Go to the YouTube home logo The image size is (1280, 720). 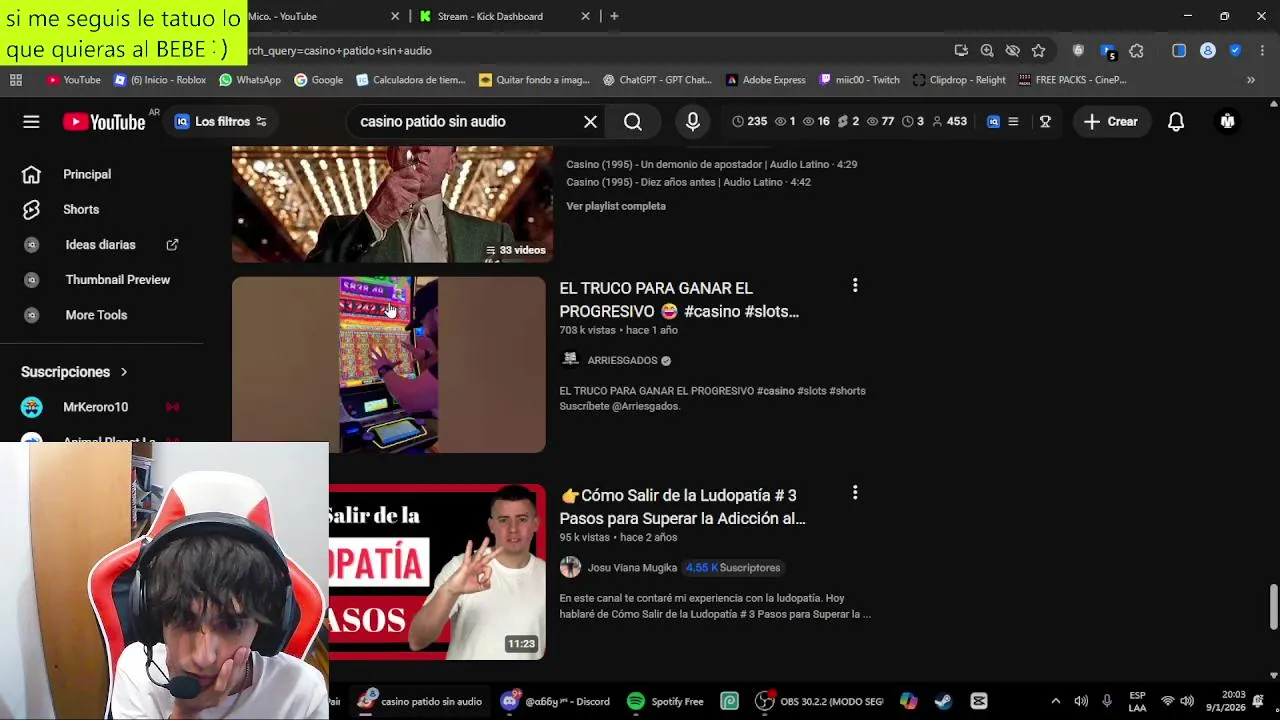[104, 121]
